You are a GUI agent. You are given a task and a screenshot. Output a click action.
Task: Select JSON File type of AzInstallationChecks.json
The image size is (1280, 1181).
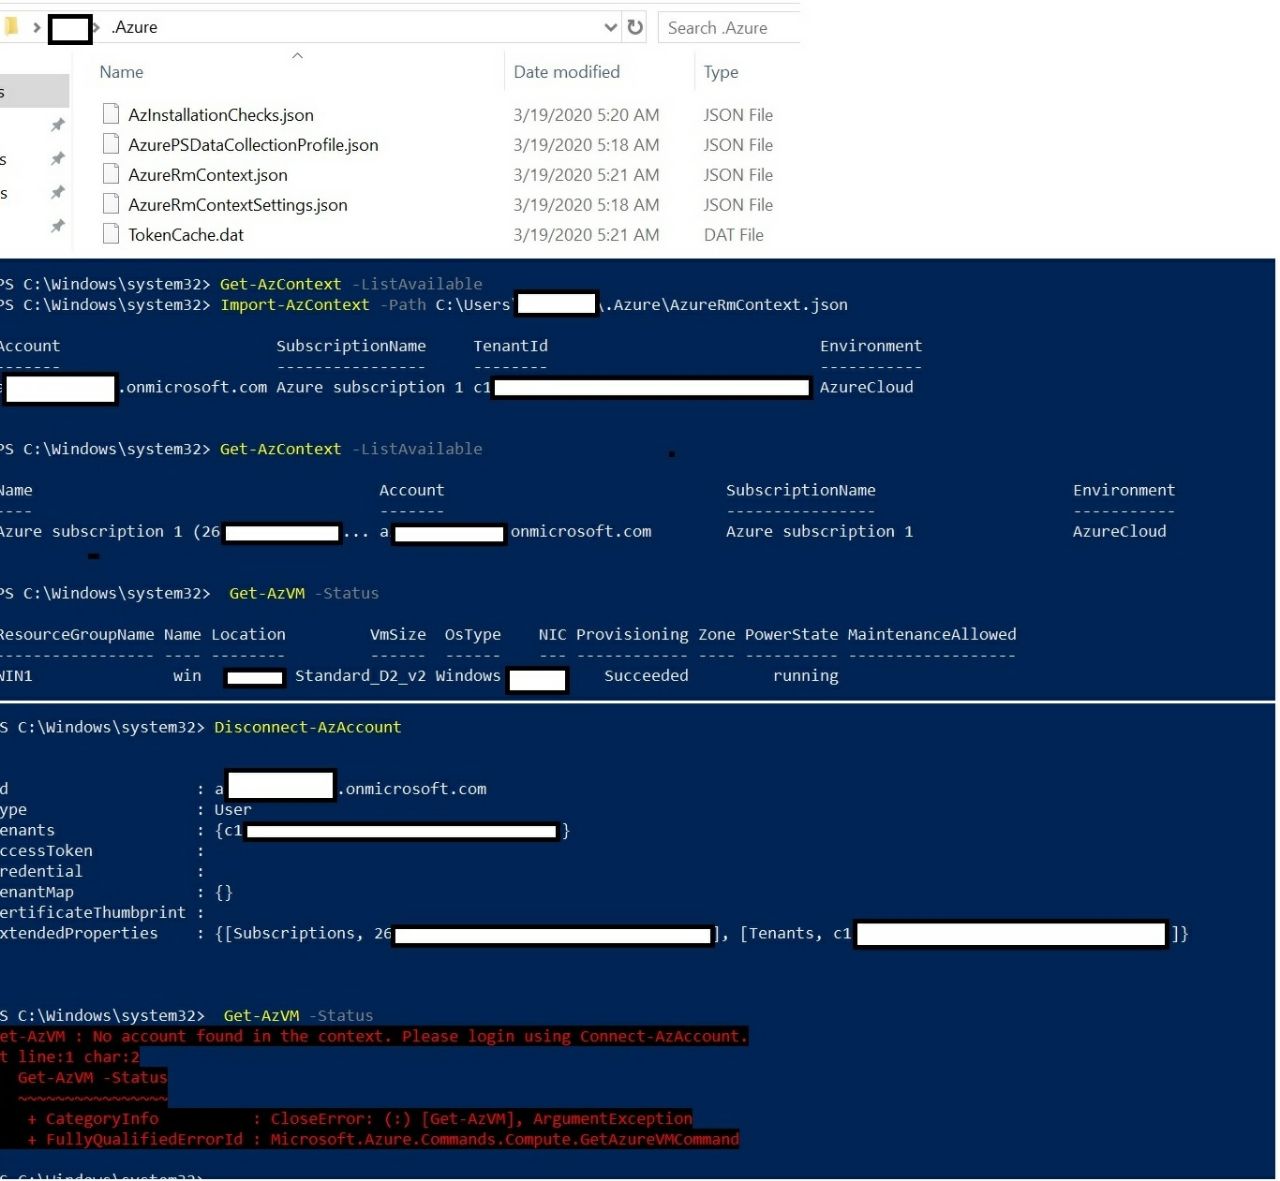click(x=738, y=115)
